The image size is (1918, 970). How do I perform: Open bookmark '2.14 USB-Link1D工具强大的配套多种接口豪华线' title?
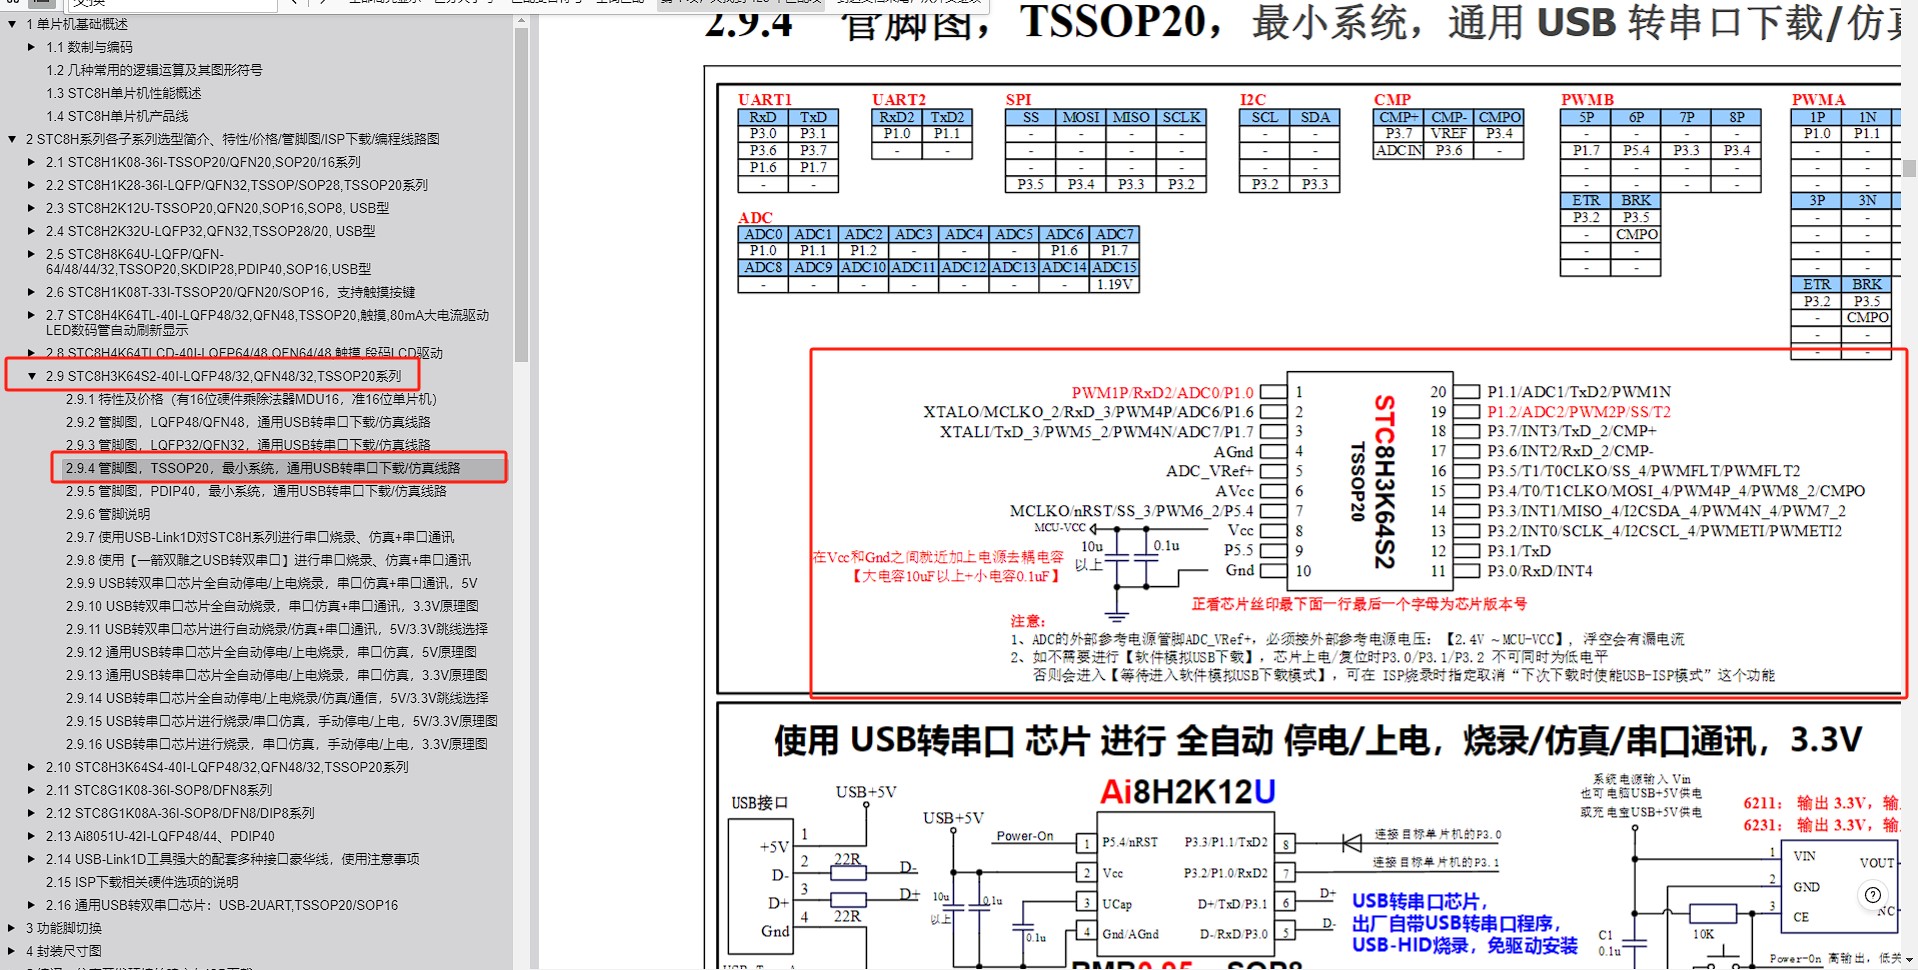click(x=233, y=859)
